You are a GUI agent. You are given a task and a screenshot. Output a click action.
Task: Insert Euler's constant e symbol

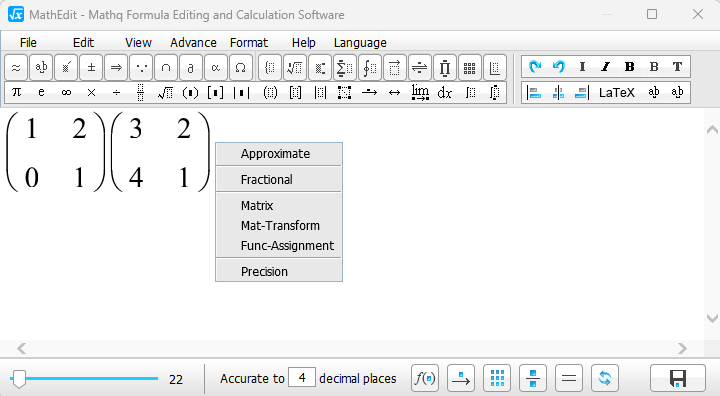point(41,92)
